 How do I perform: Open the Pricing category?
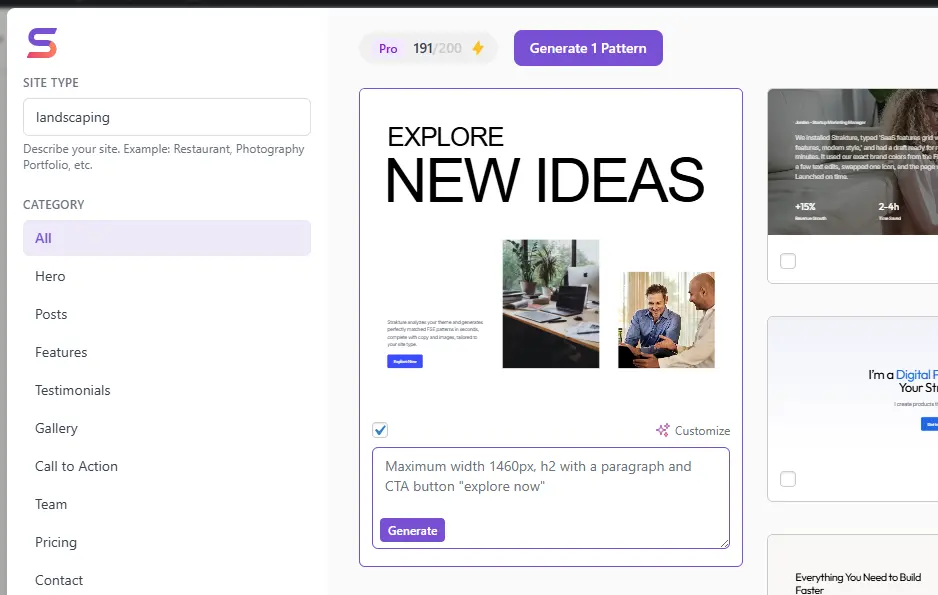click(56, 542)
